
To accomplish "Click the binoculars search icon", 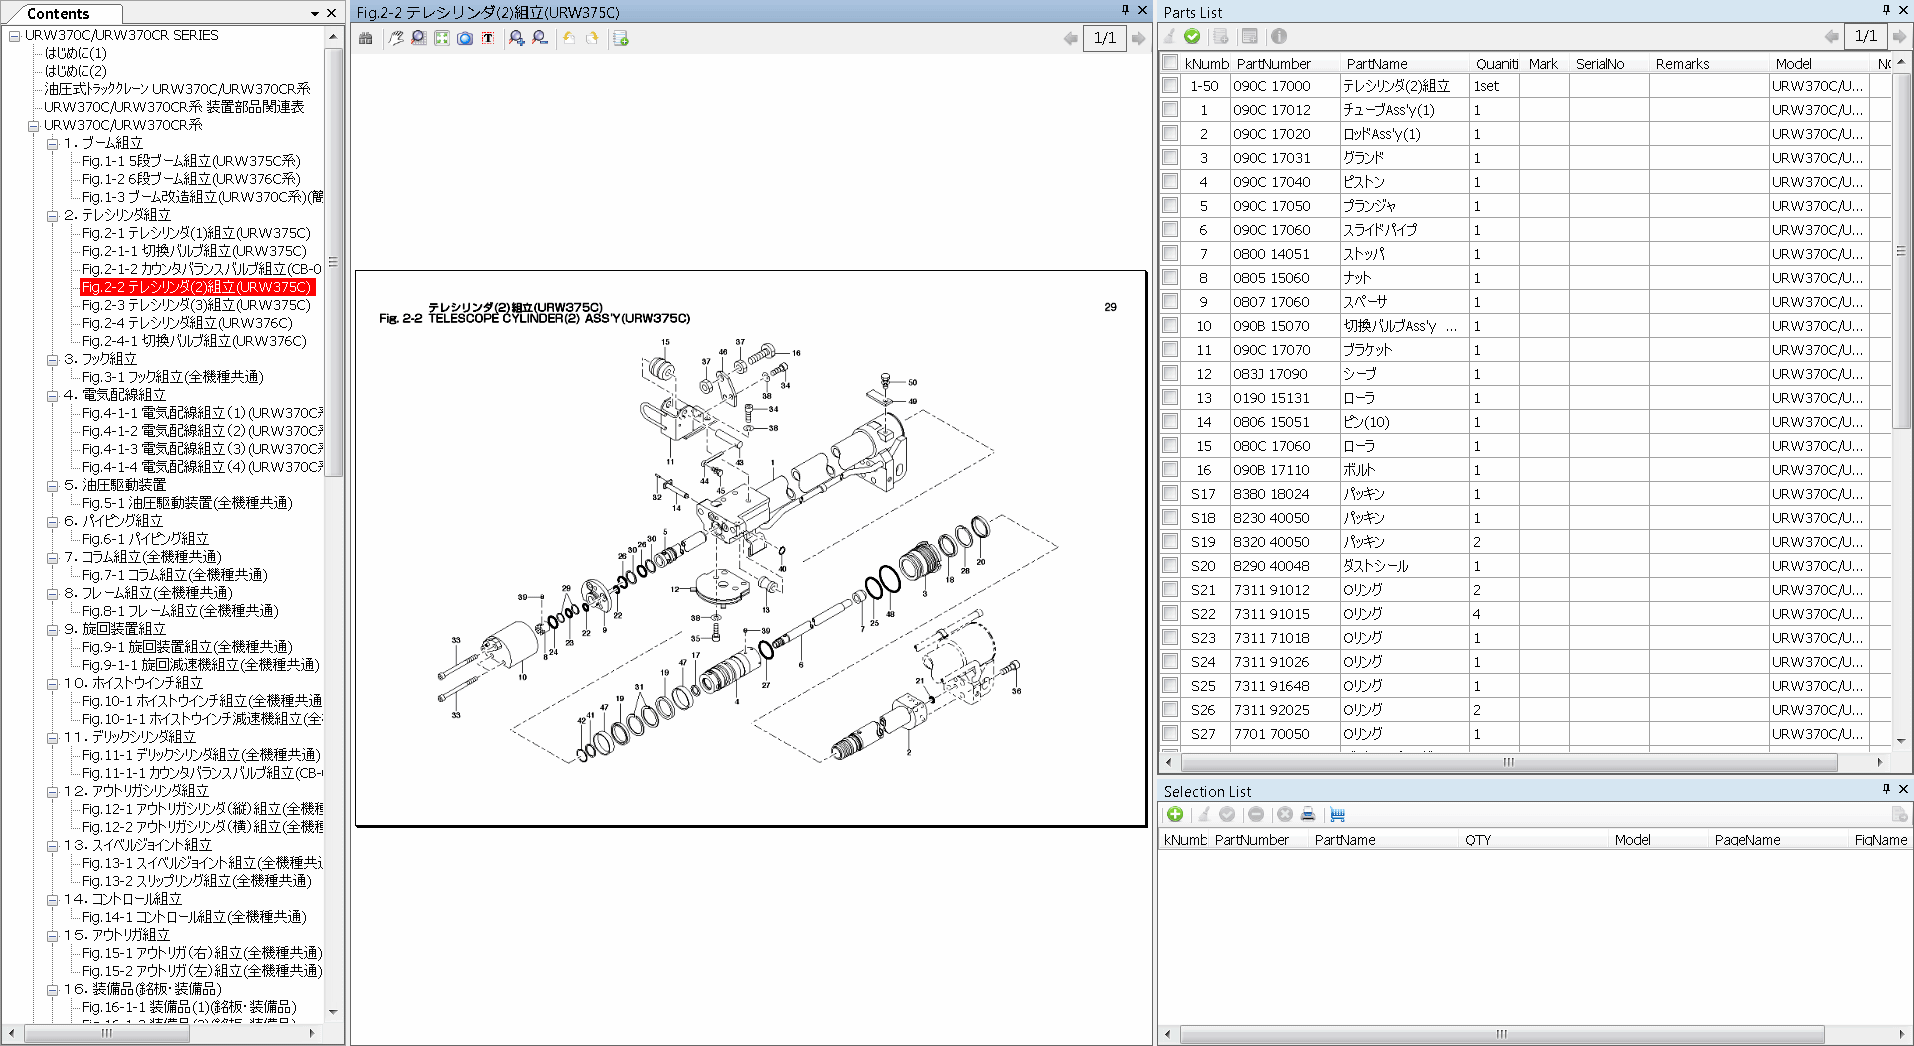I will click(x=366, y=38).
